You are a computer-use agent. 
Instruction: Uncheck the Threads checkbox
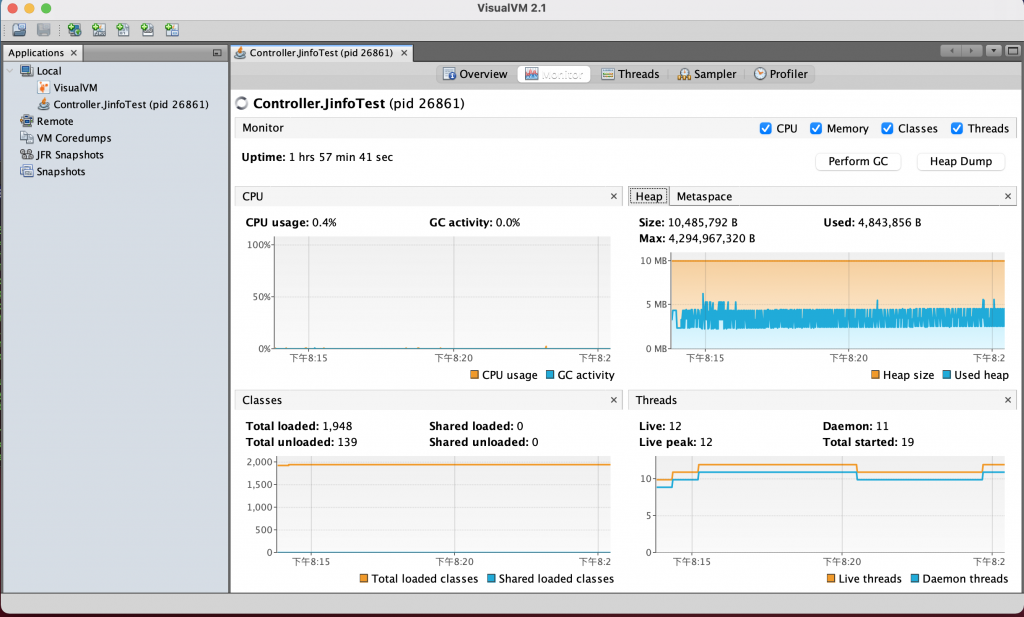[957, 129]
